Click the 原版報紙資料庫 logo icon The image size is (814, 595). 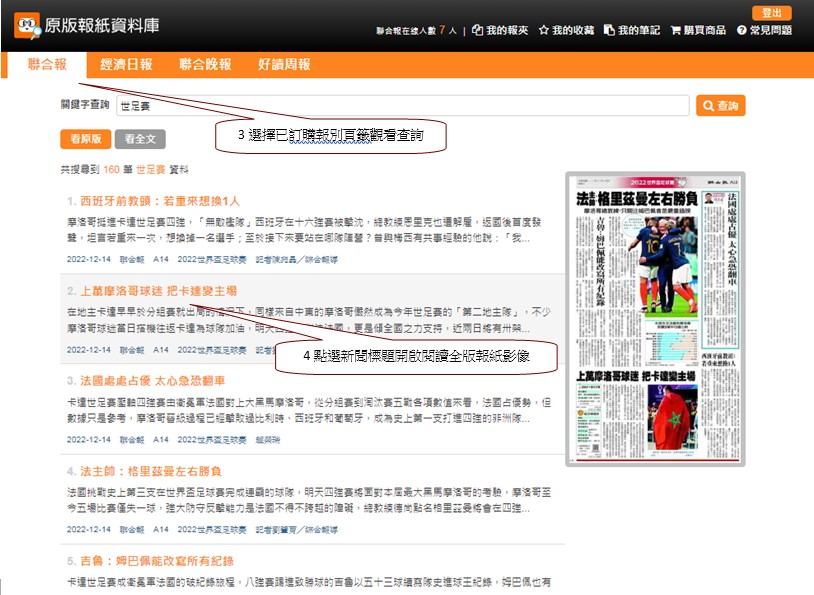tap(28, 25)
